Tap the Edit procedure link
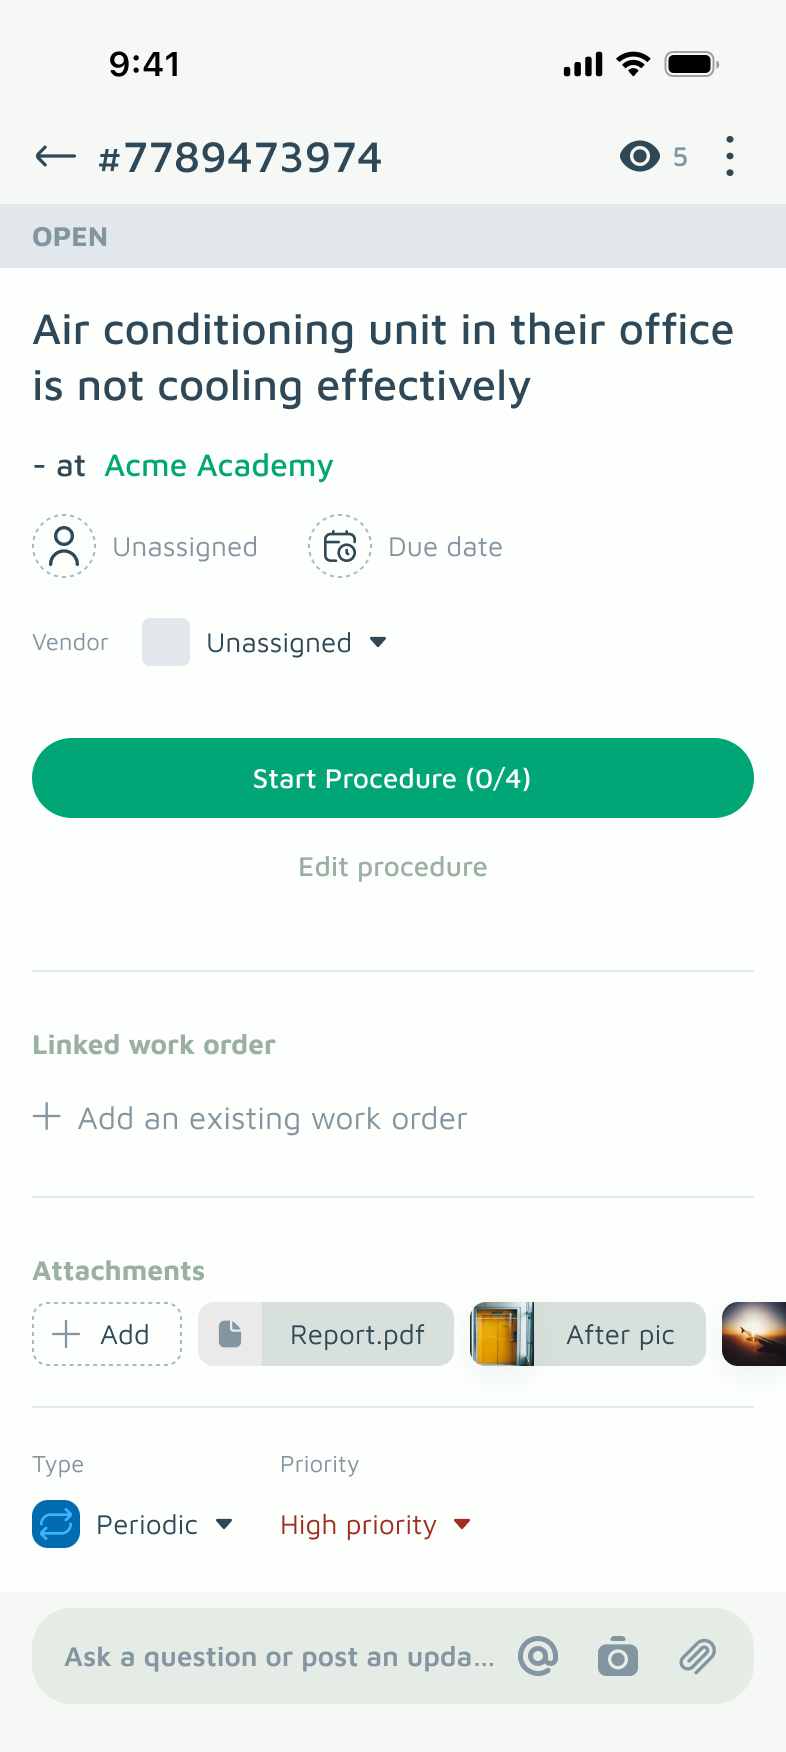The image size is (786, 1752). pos(393,867)
